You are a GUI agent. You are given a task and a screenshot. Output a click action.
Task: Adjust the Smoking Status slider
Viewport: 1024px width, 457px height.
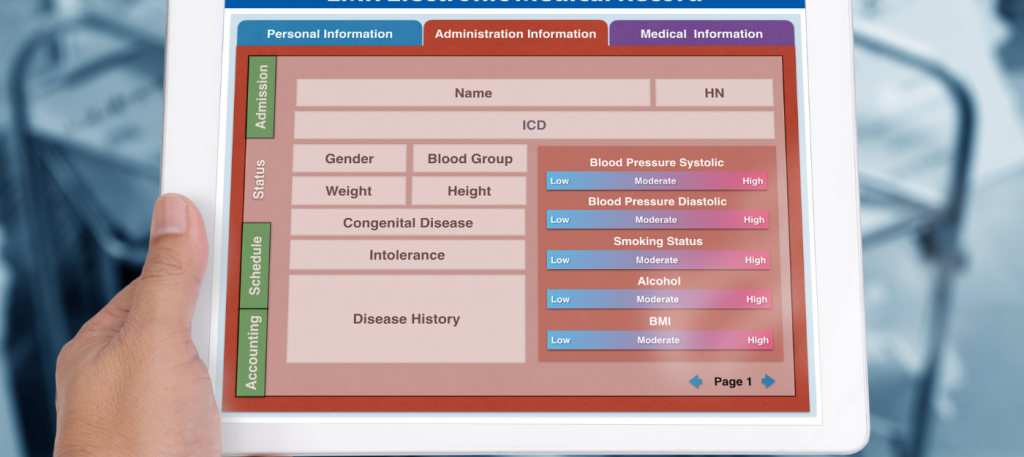click(657, 260)
